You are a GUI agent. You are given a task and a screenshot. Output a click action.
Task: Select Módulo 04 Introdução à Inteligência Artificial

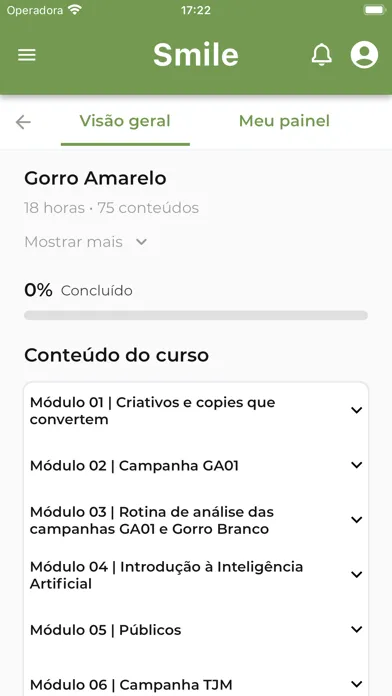point(166,575)
